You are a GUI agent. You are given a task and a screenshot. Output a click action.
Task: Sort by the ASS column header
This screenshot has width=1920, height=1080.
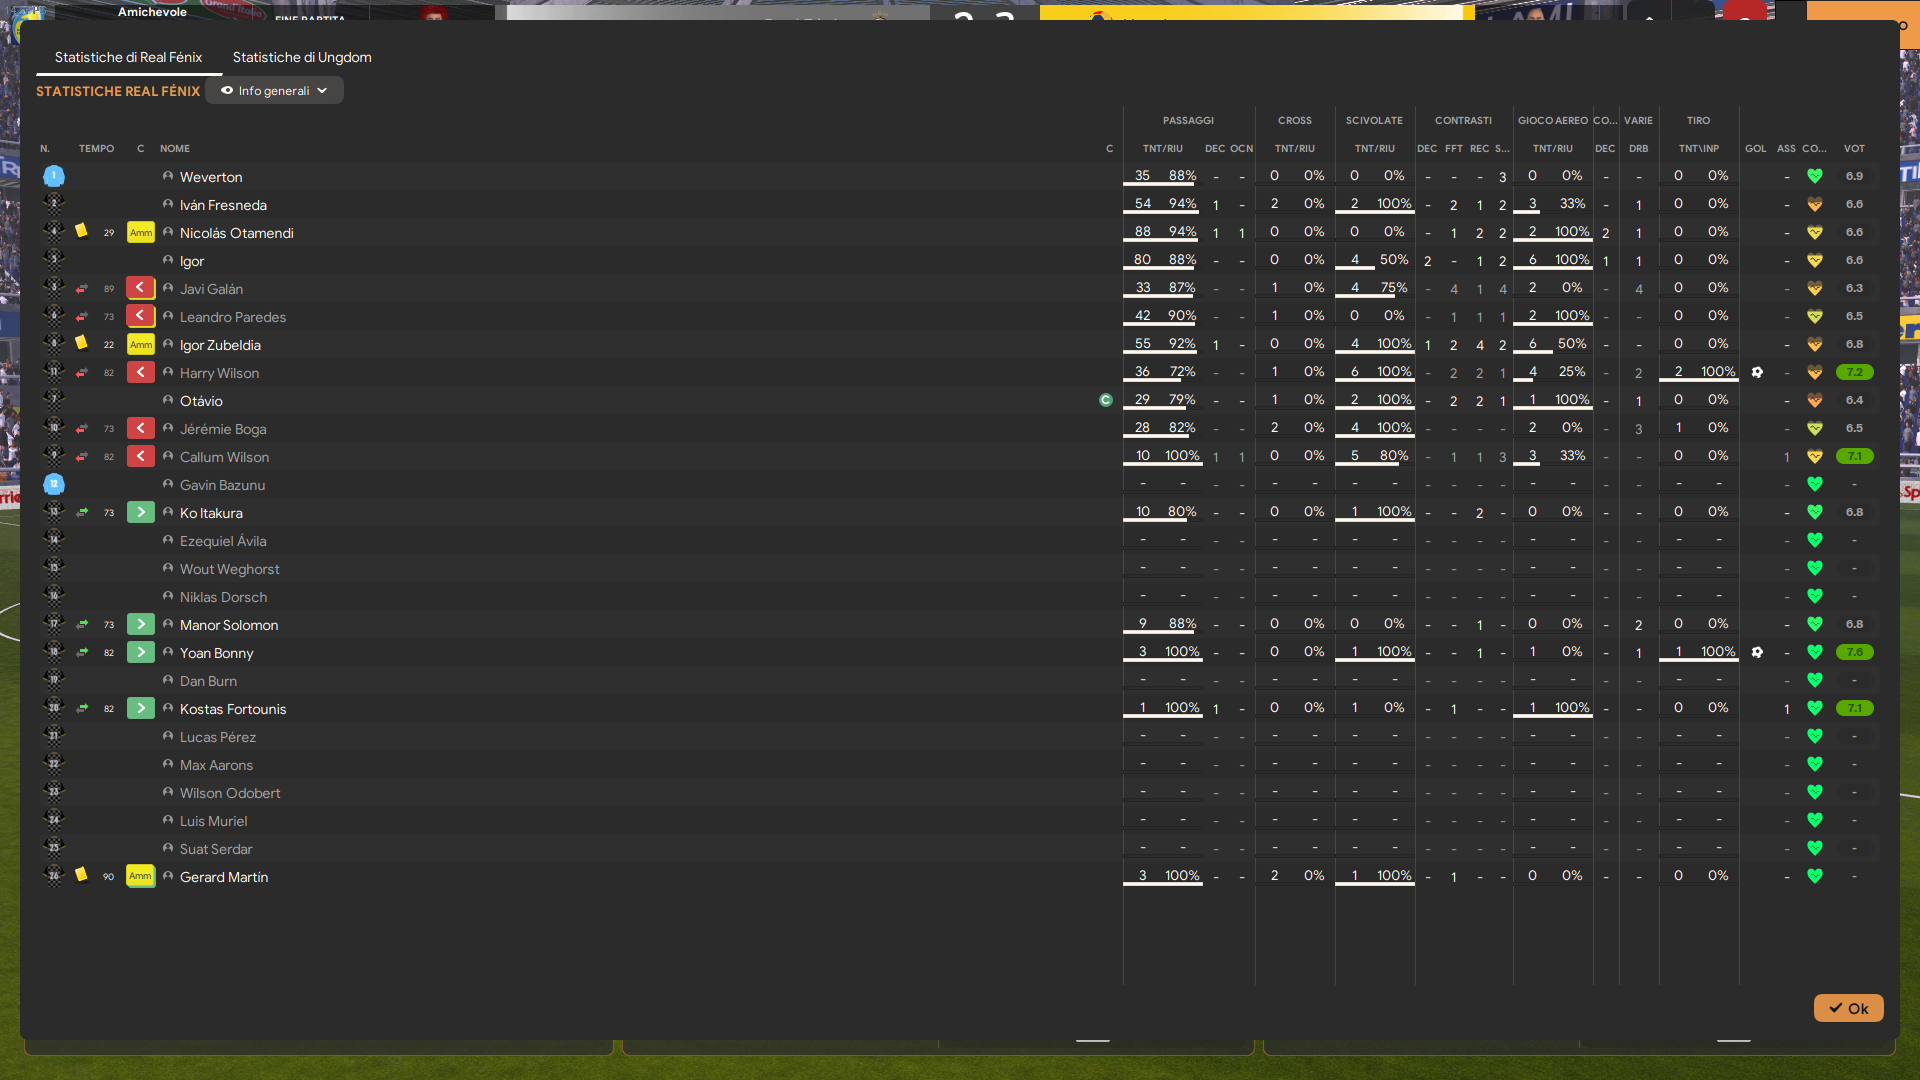coord(1786,148)
